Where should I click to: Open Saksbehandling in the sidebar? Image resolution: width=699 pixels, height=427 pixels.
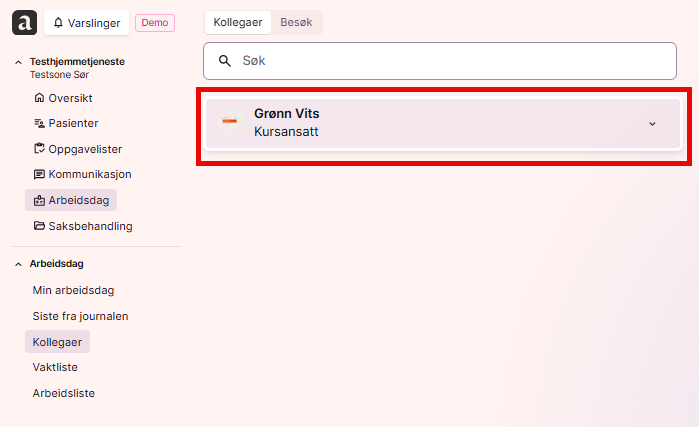pyautogui.click(x=83, y=226)
